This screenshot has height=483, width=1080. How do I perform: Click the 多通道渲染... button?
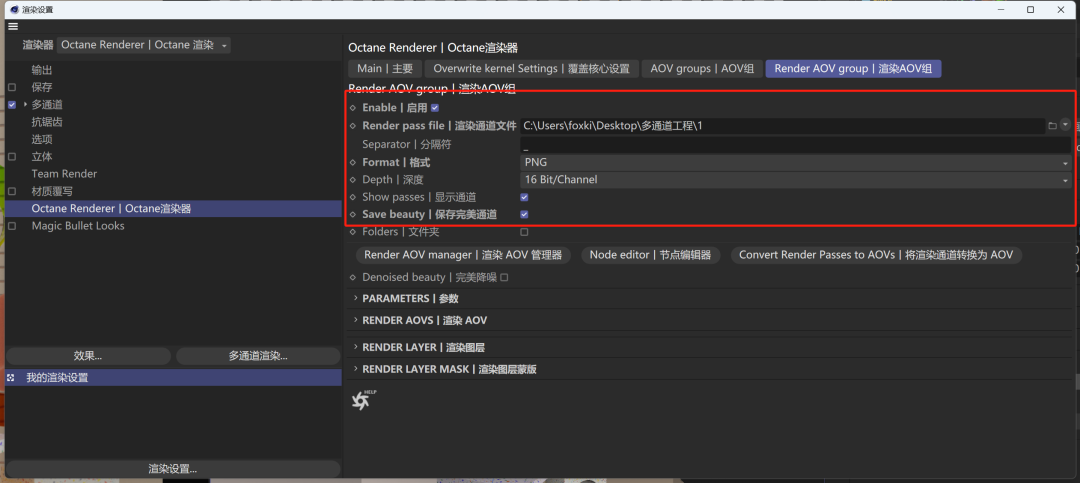click(258, 356)
